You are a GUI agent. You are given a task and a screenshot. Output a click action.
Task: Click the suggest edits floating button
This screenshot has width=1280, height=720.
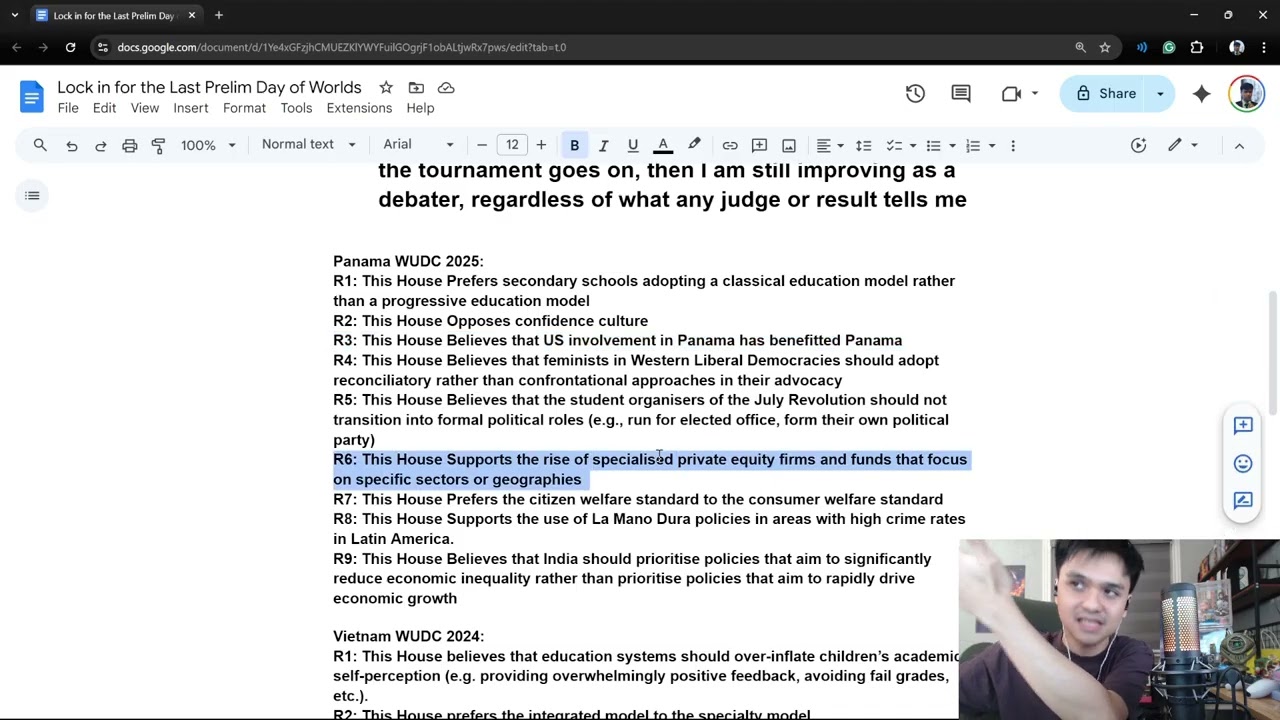click(1243, 500)
